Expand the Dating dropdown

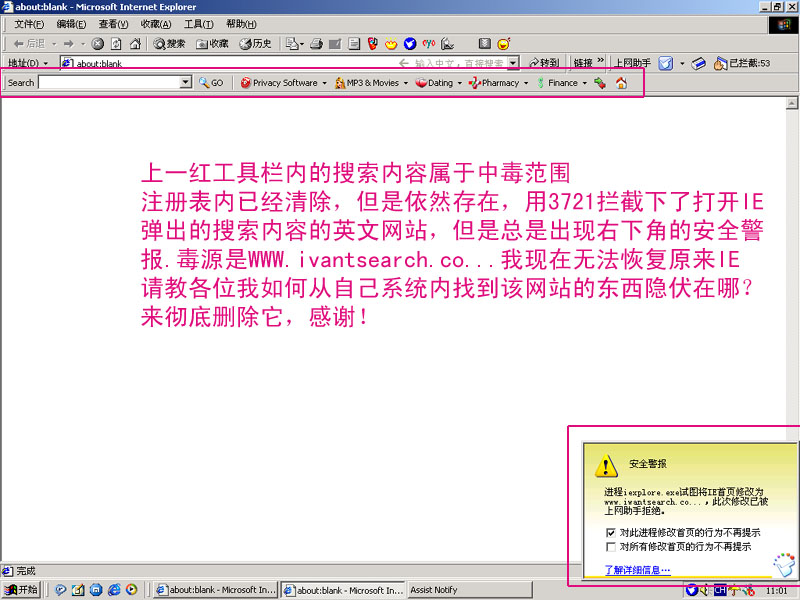[x=460, y=83]
